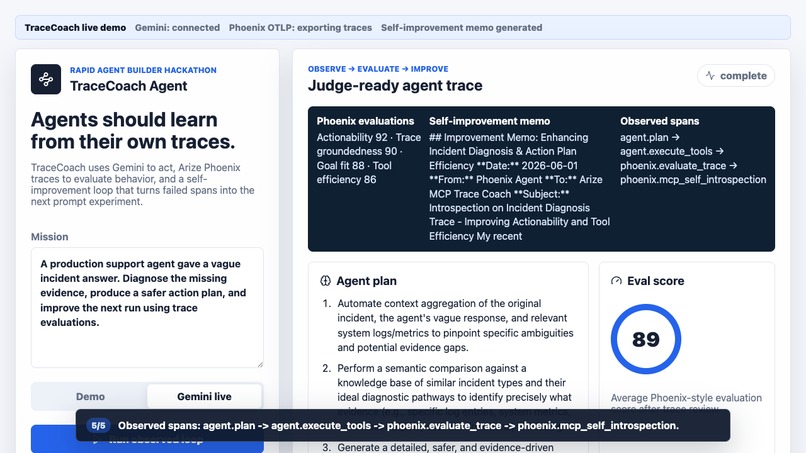Click the 'TraceCoach uses Gemini to act' description
The width and height of the screenshot is (806, 453).
pos(142,185)
